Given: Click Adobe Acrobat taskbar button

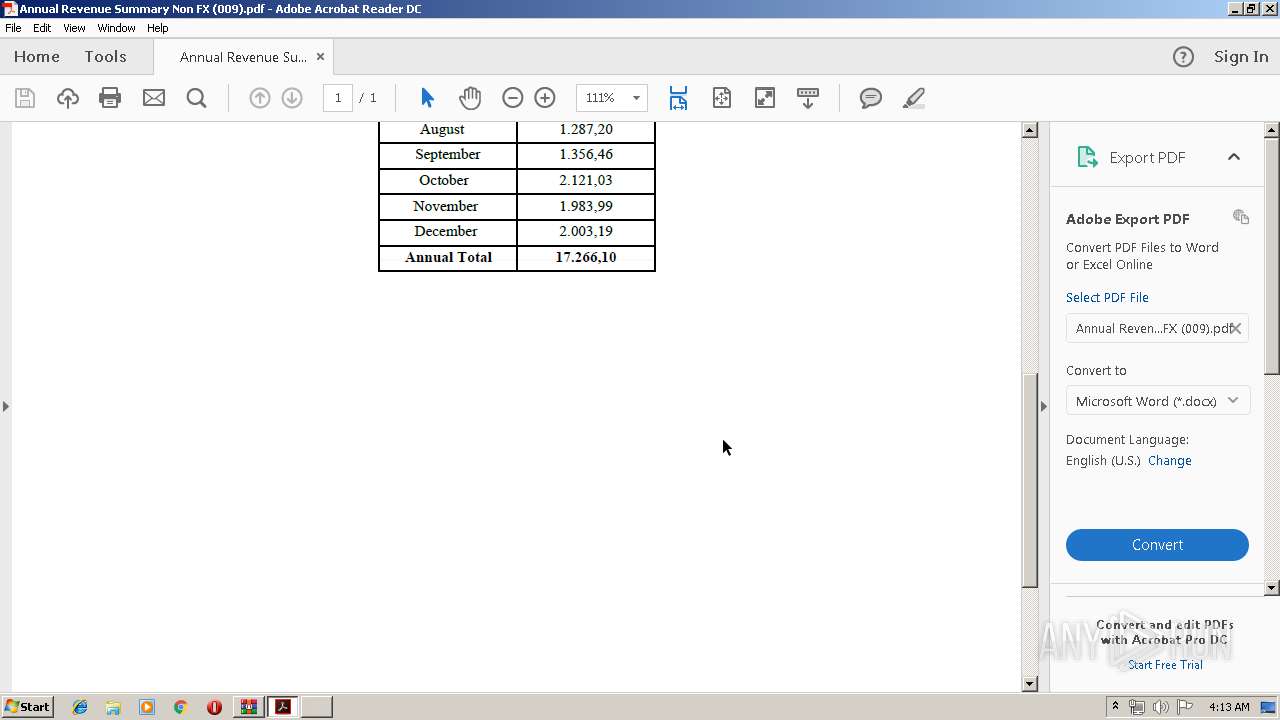Looking at the screenshot, I should click(283, 707).
